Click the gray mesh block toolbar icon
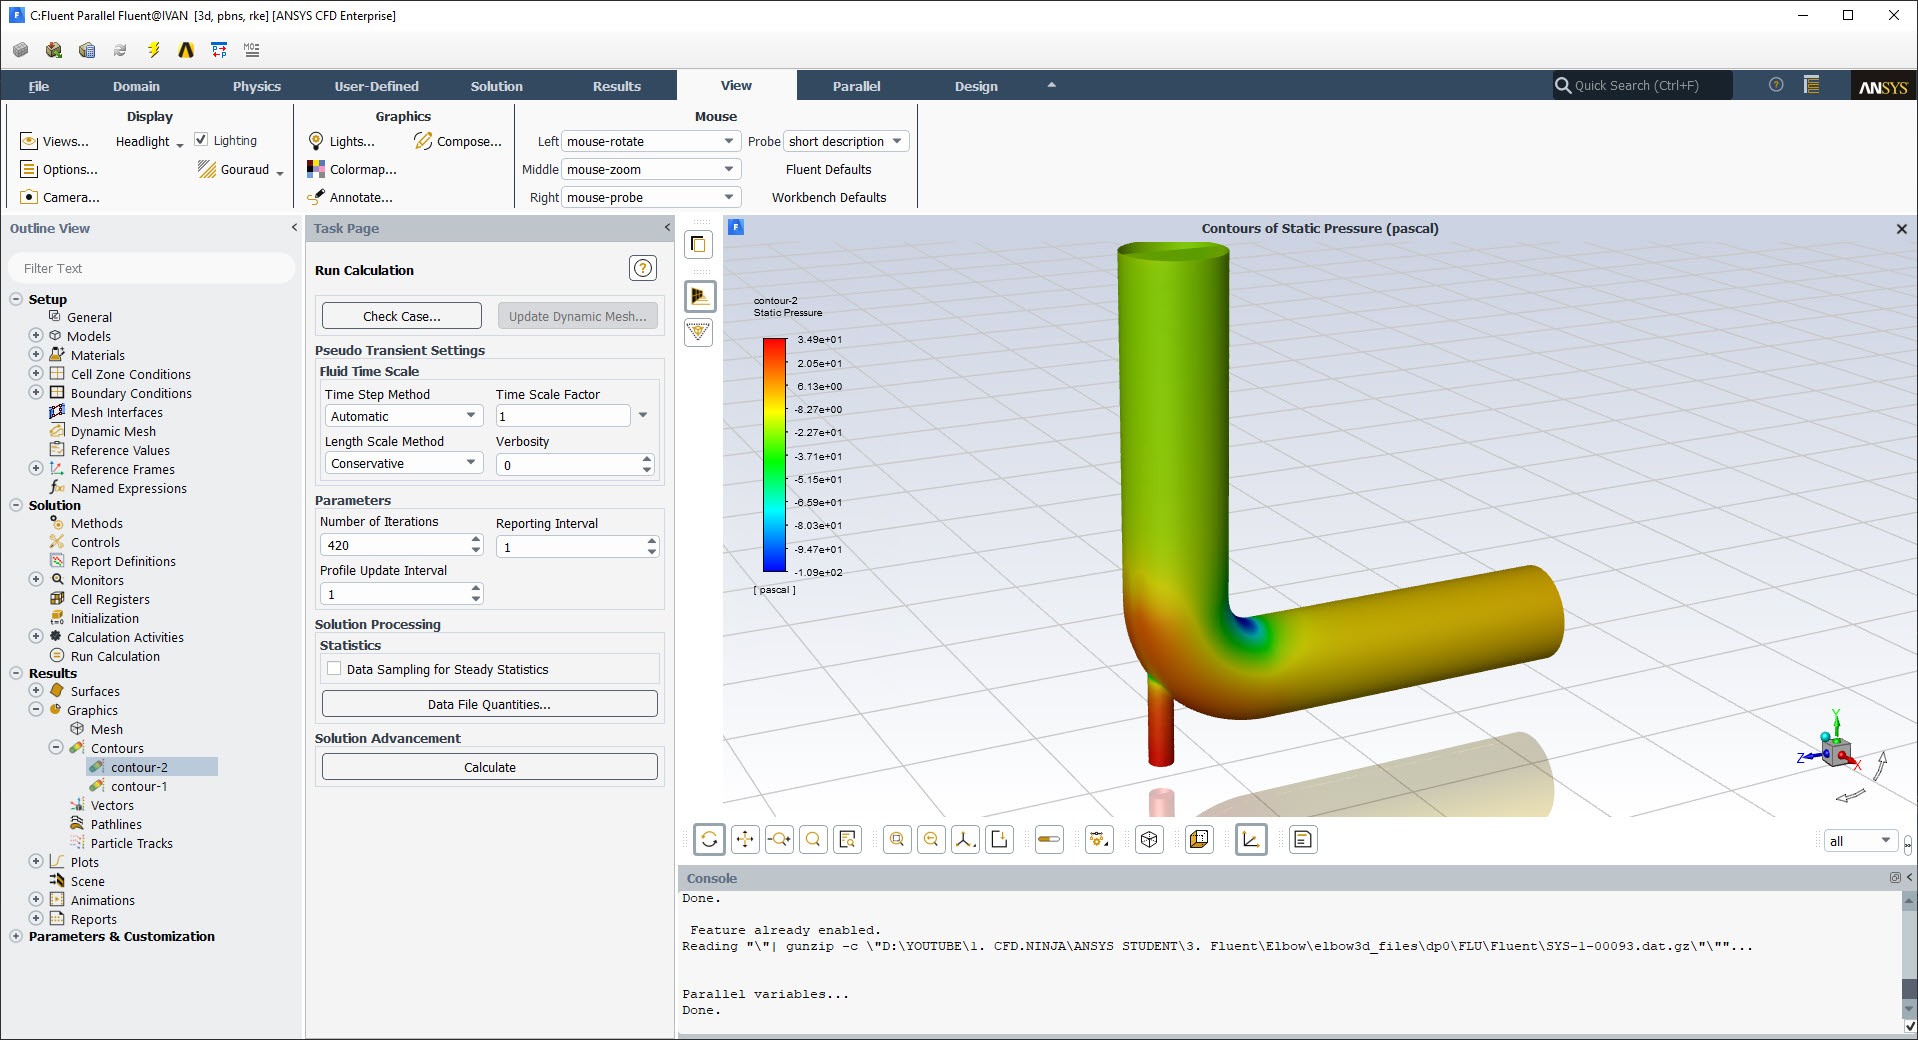Image resolution: width=1918 pixels, height=1040 pixels. 20,49
